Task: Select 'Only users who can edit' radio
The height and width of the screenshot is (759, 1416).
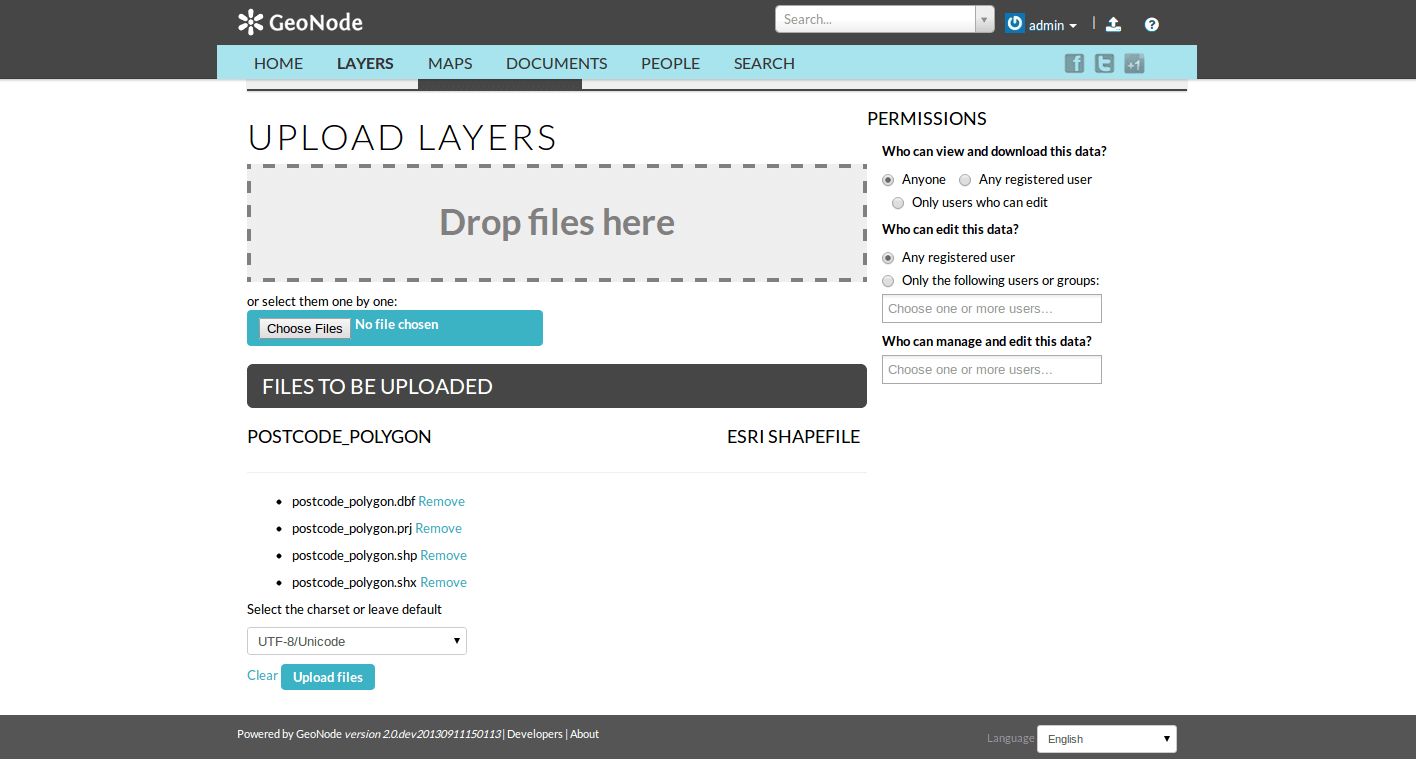Action: coord(898,203)
